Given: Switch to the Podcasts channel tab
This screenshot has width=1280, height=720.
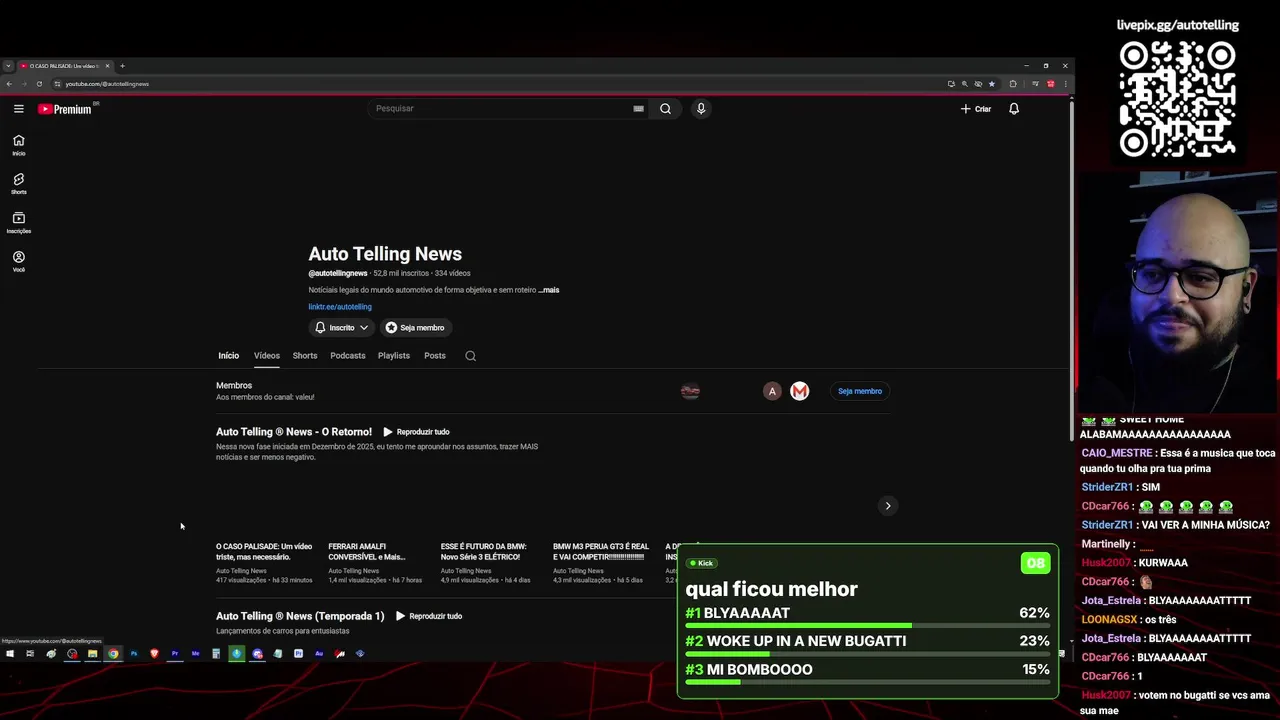Looking at the screenshot, I should 348,356.
